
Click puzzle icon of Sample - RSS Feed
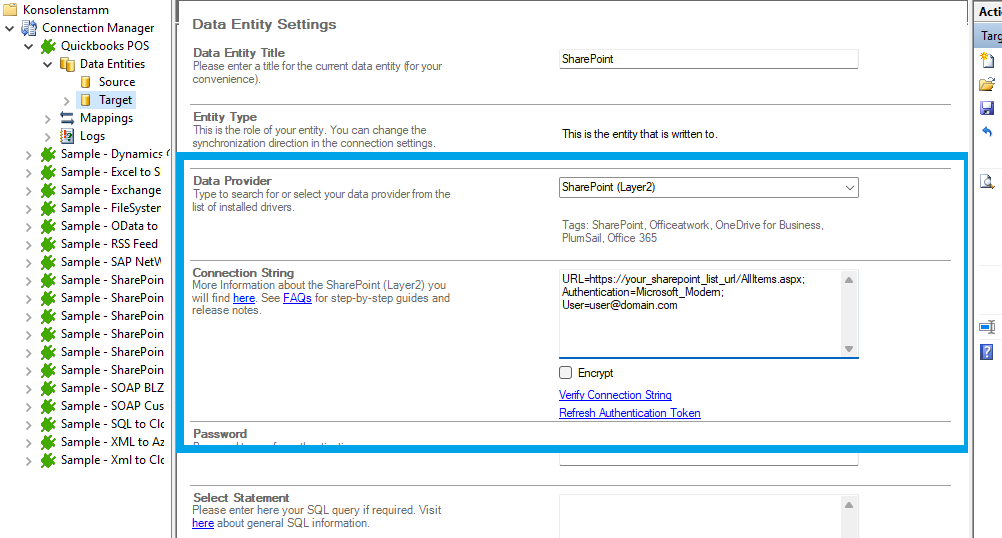[x=48, y=243]
